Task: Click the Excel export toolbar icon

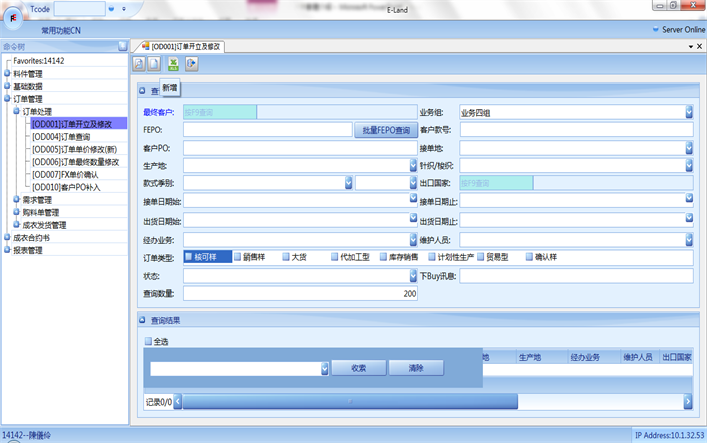Action: click(173, 64)
